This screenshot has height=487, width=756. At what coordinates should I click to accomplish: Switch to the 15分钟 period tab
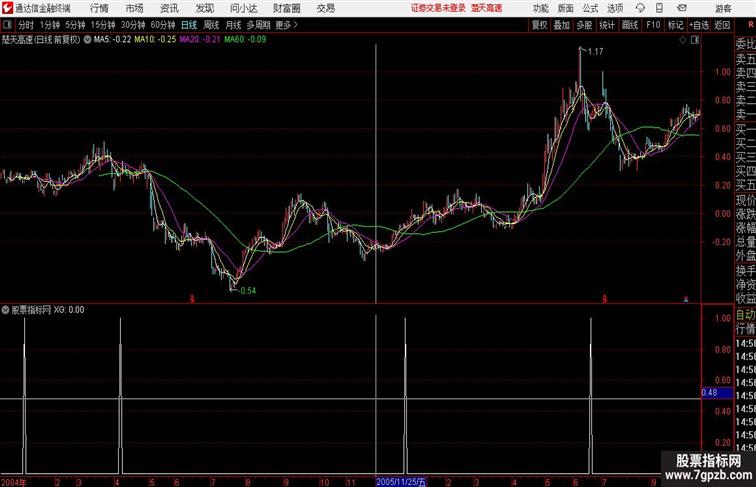(x=103, y=25)
